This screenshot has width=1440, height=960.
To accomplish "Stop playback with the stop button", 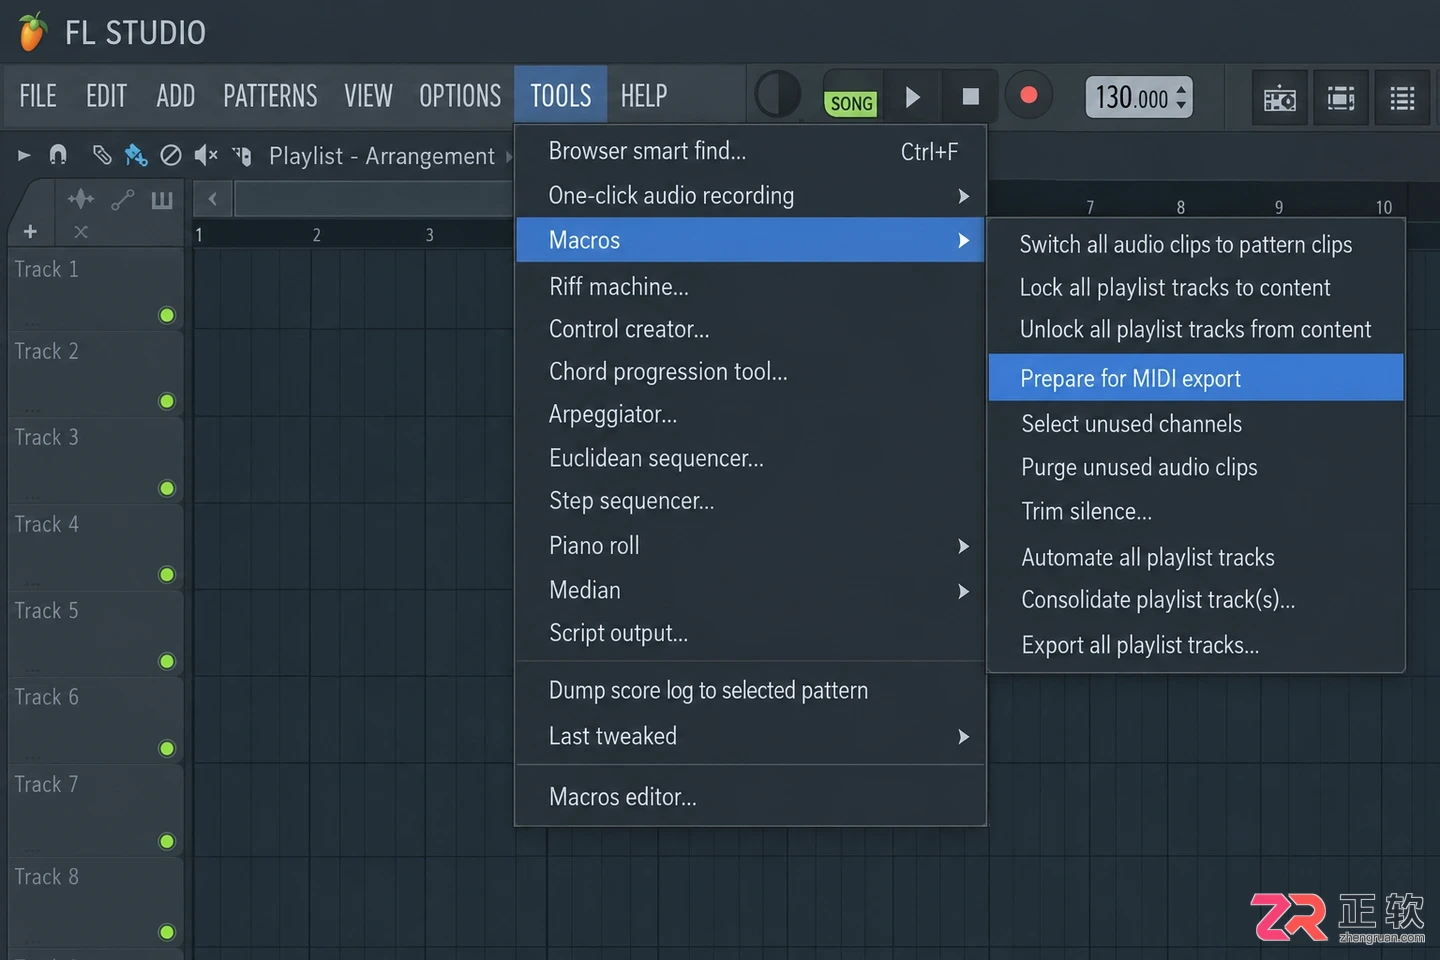I will (970, 97).
